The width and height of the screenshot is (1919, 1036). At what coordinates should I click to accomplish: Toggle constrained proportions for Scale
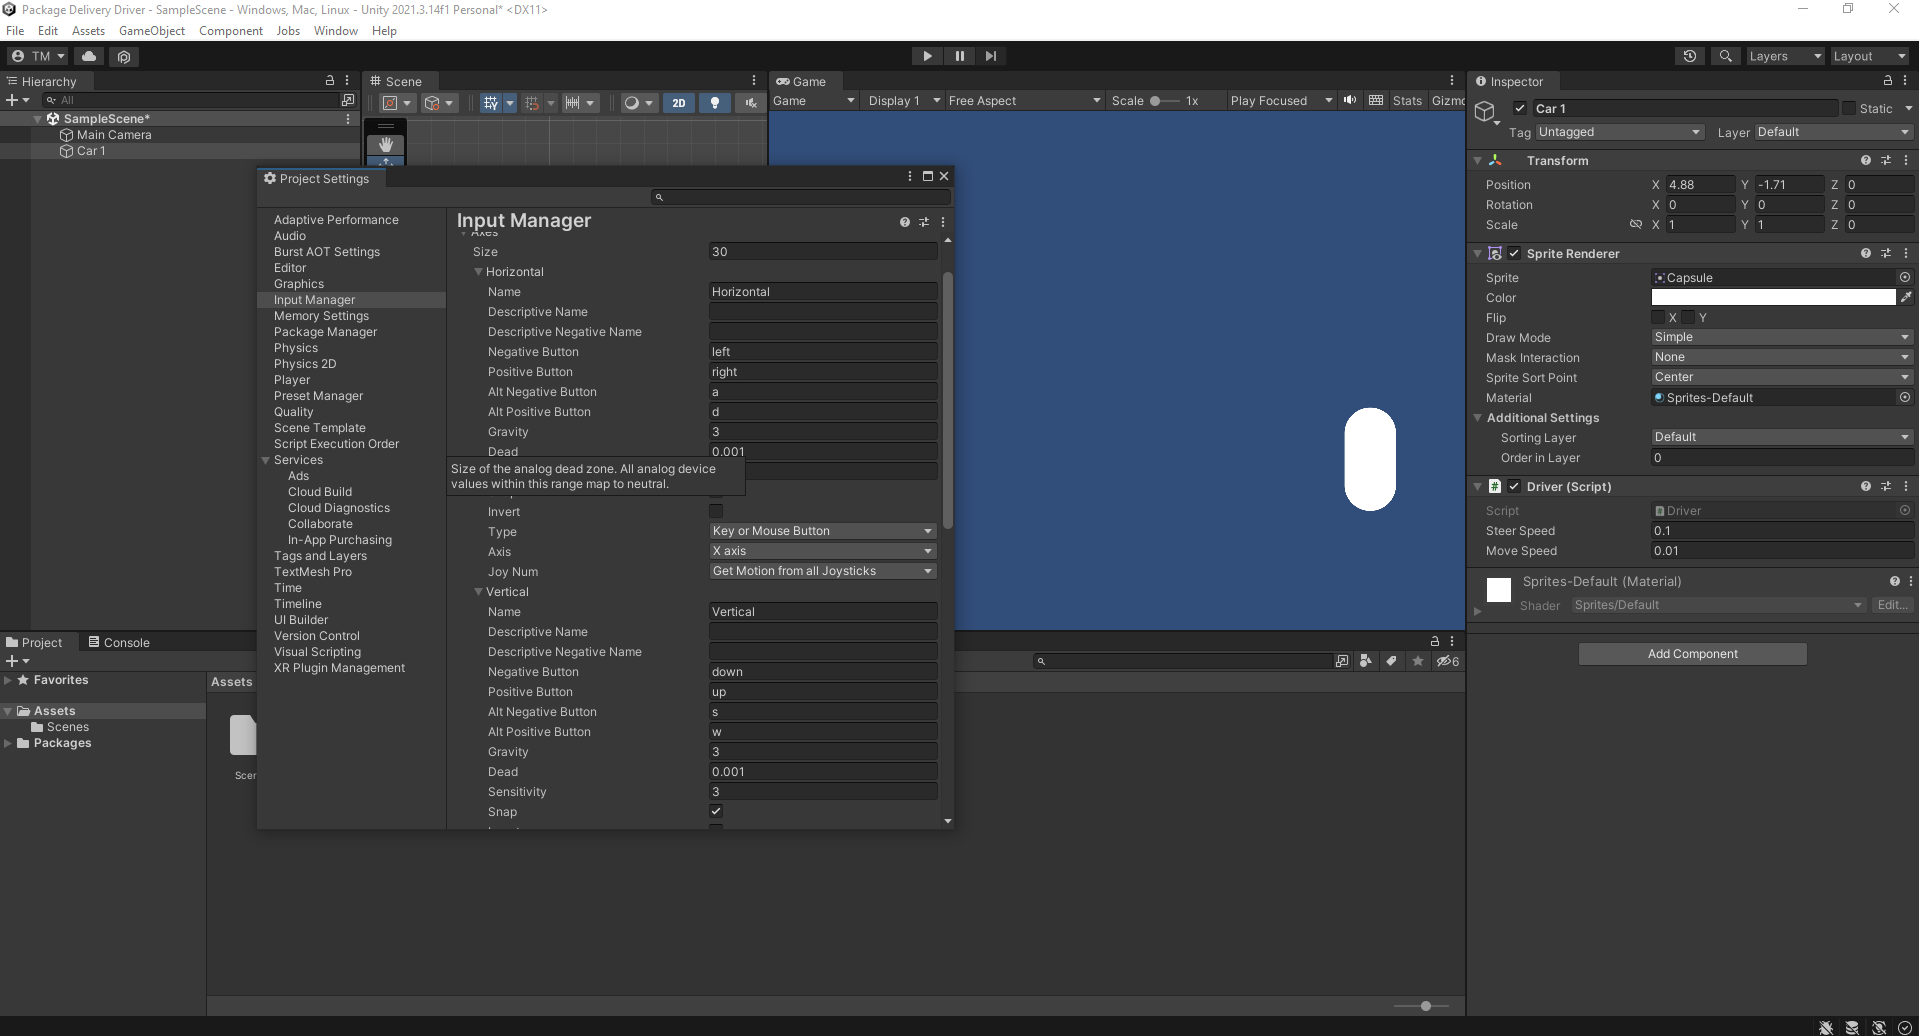tap(1636, 224)
